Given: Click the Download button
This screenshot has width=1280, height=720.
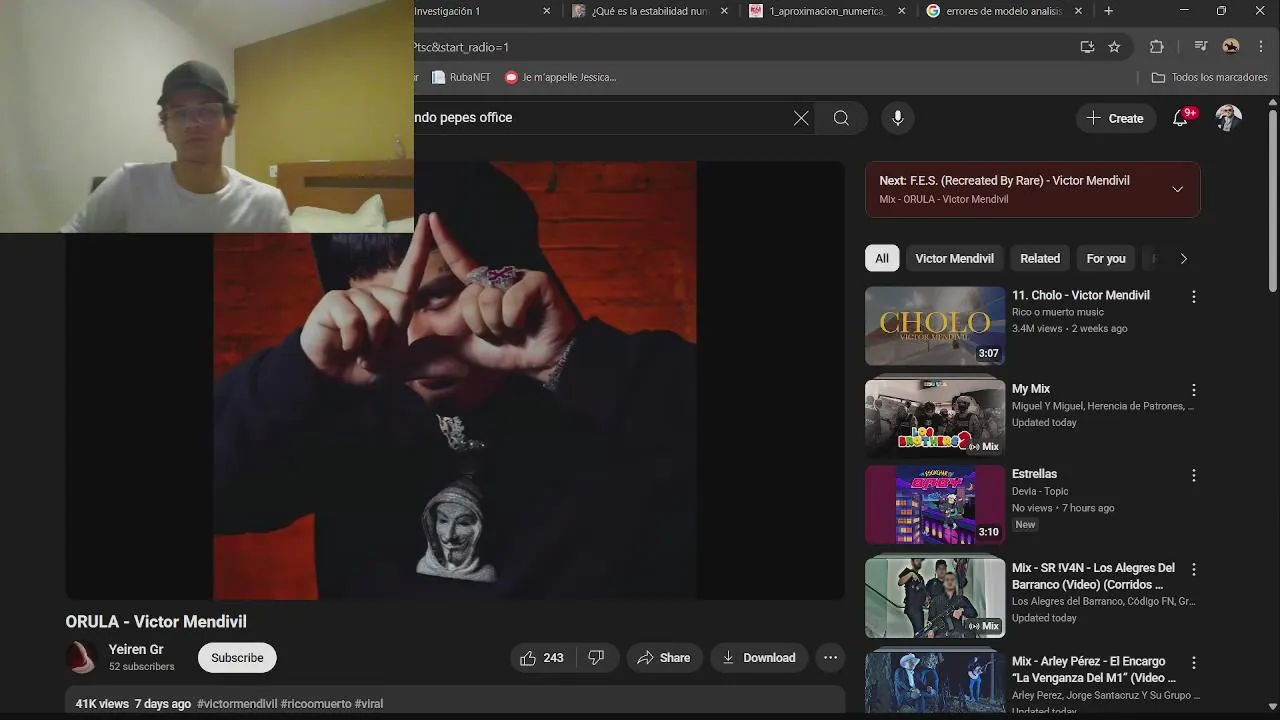Looking at the screenshot, I should click(x=759, y=657).
